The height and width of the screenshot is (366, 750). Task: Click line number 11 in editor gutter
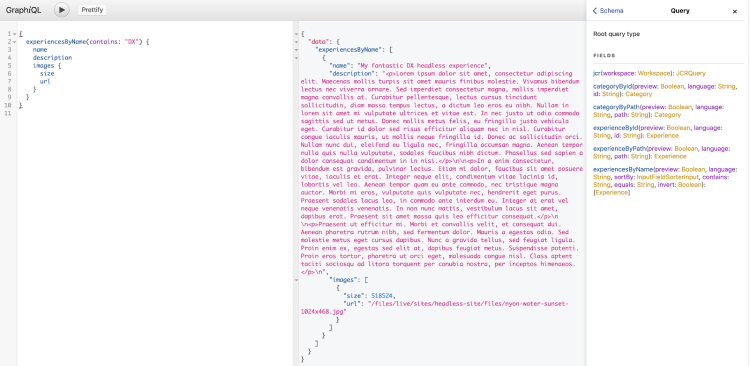(9, 113)
